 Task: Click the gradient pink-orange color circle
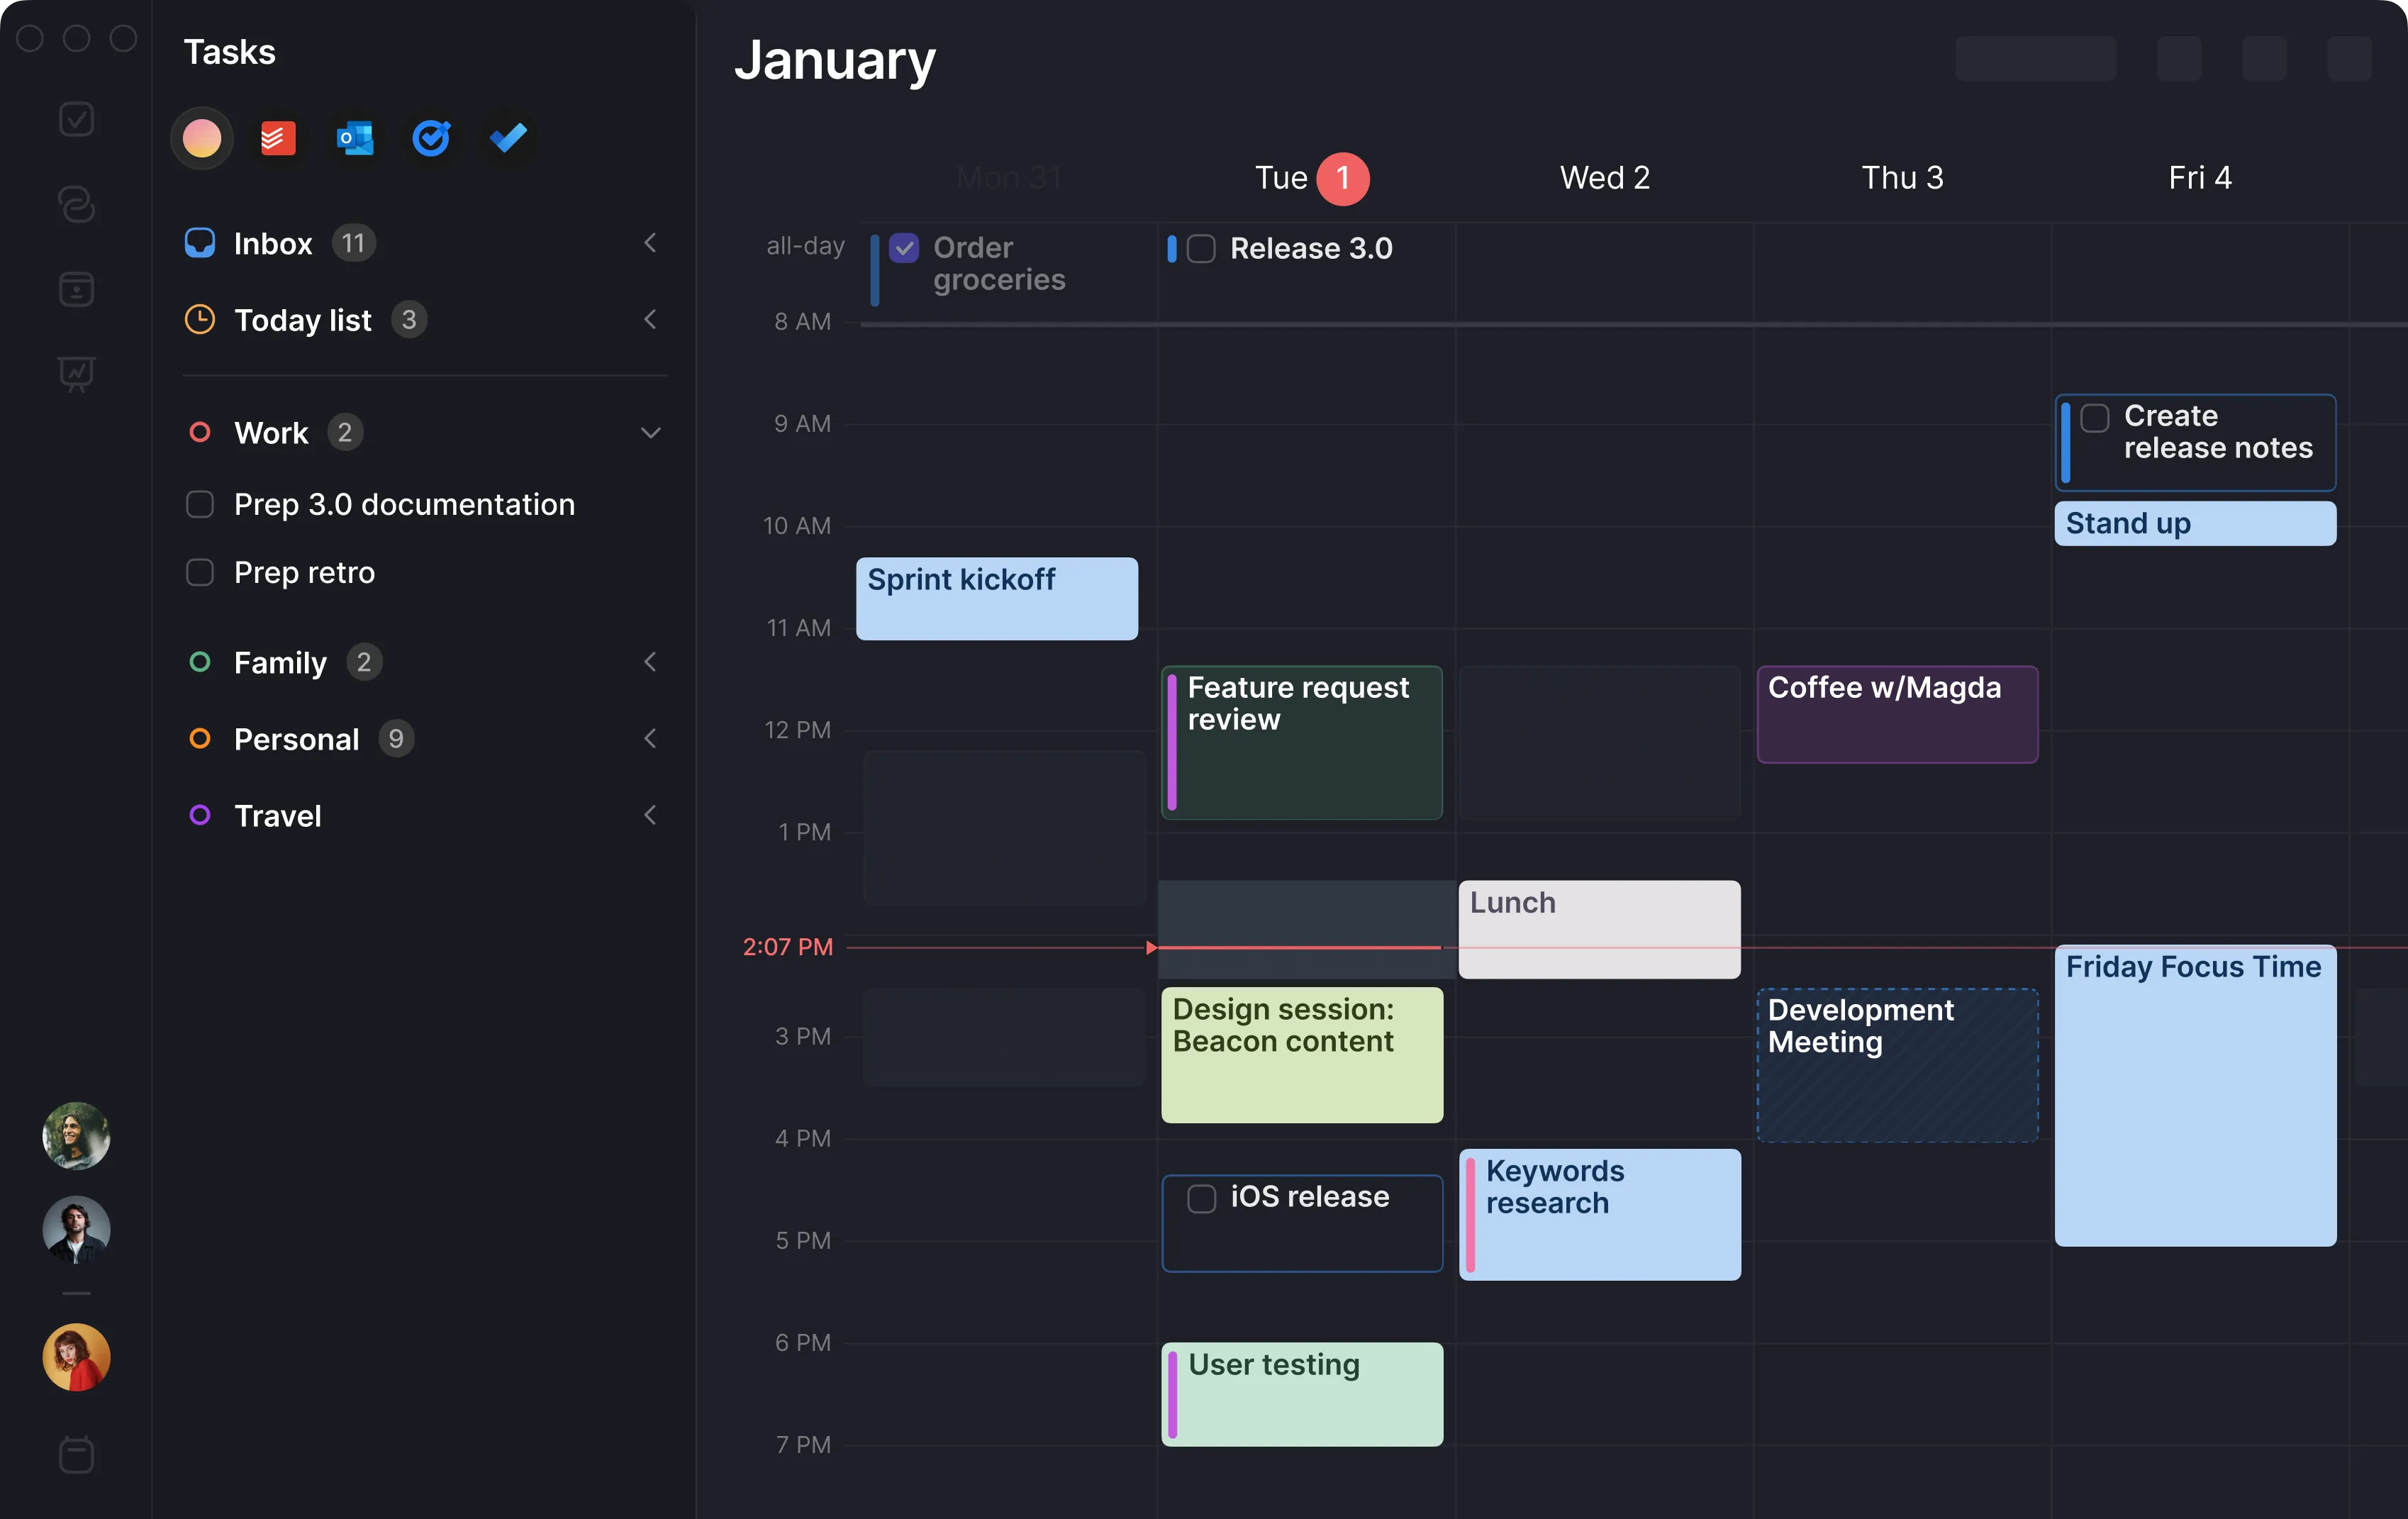coord(202,138)
